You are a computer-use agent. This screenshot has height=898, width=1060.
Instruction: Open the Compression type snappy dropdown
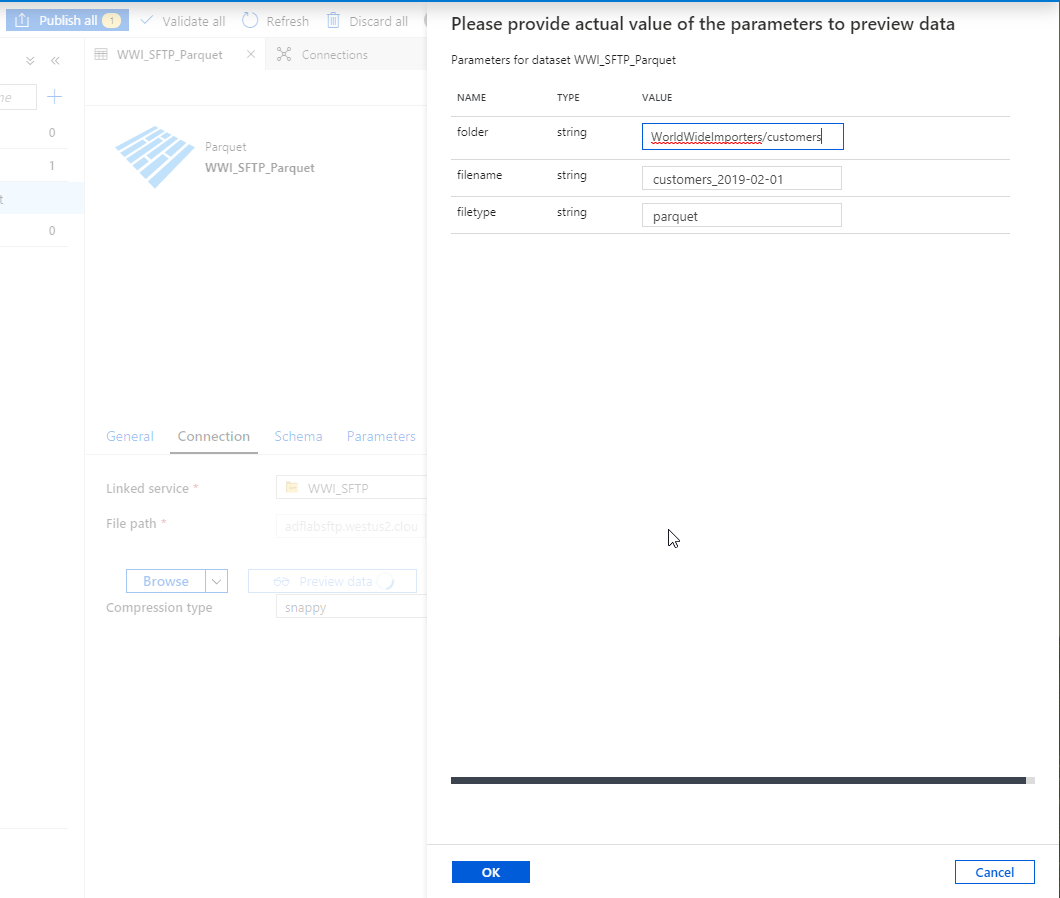[x=352, y=607]
